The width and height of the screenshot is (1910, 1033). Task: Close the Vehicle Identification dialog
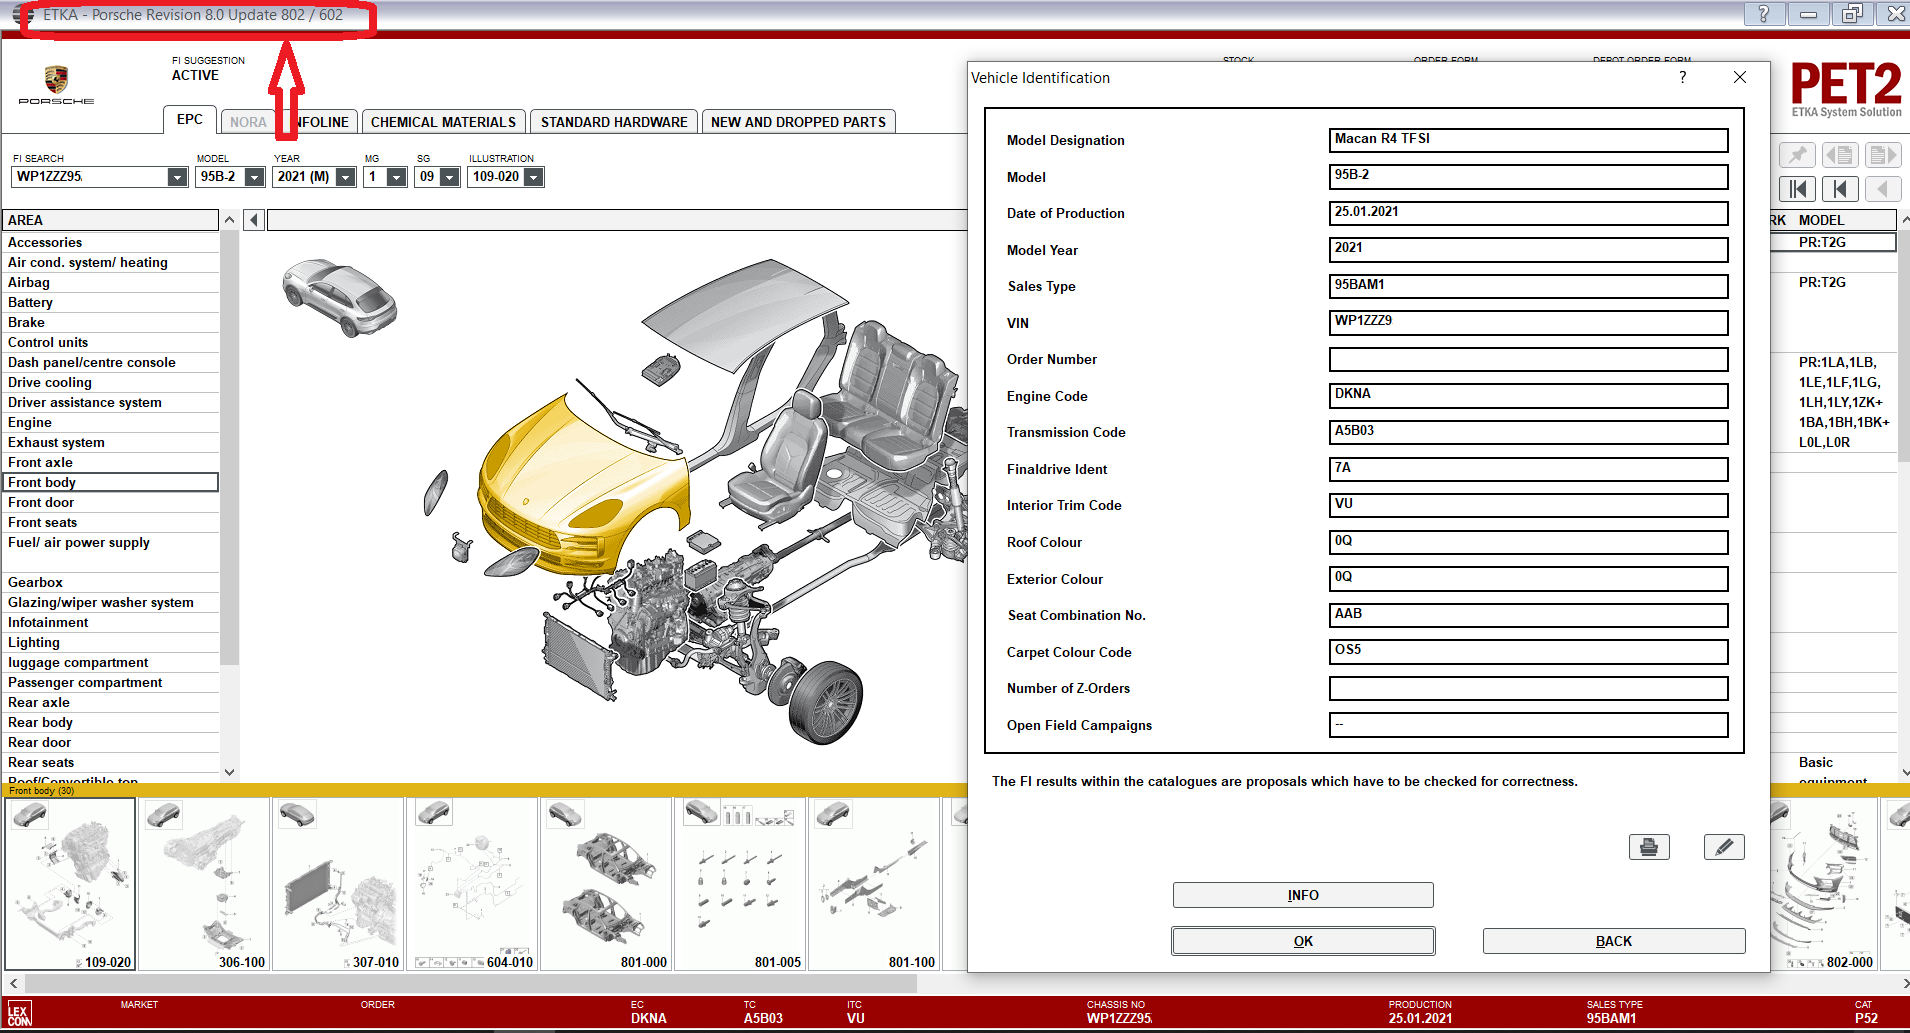[x=1740, y=77]
